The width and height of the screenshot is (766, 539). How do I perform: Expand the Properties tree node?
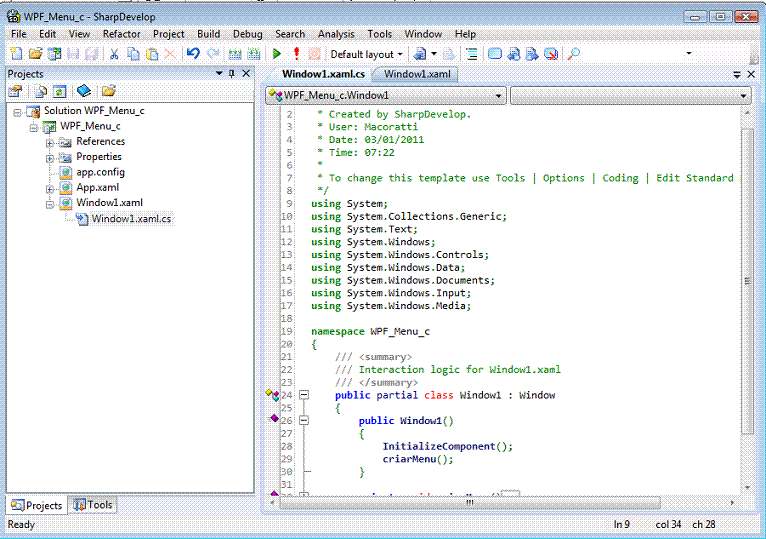click(50, 158)
